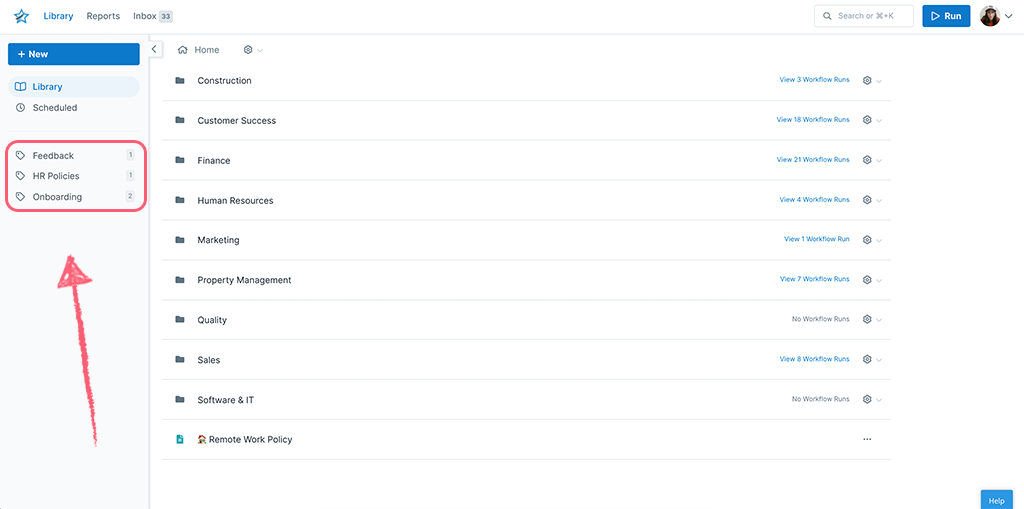View 21 Workflow Runs for Finance

coord(813,159)
